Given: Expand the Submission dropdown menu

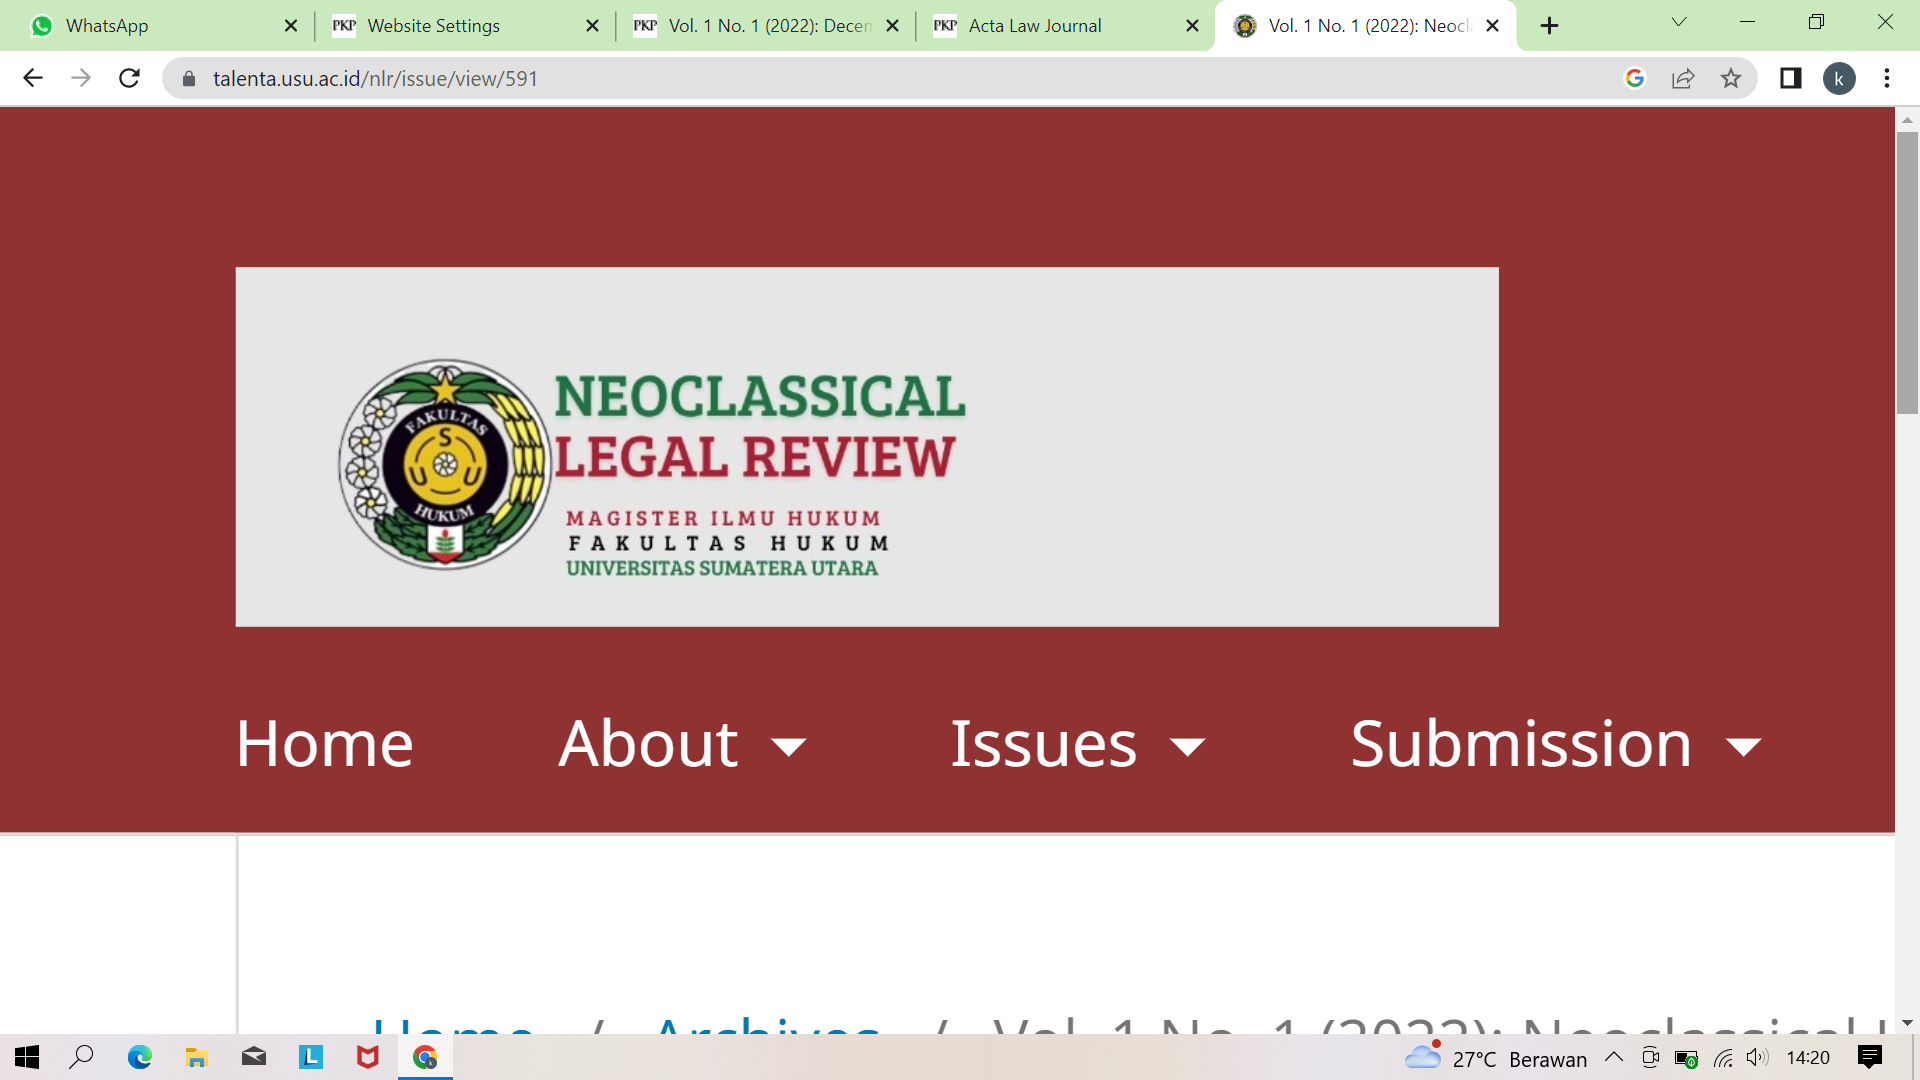Looking at the screenshot, I should click(1556, 744).
